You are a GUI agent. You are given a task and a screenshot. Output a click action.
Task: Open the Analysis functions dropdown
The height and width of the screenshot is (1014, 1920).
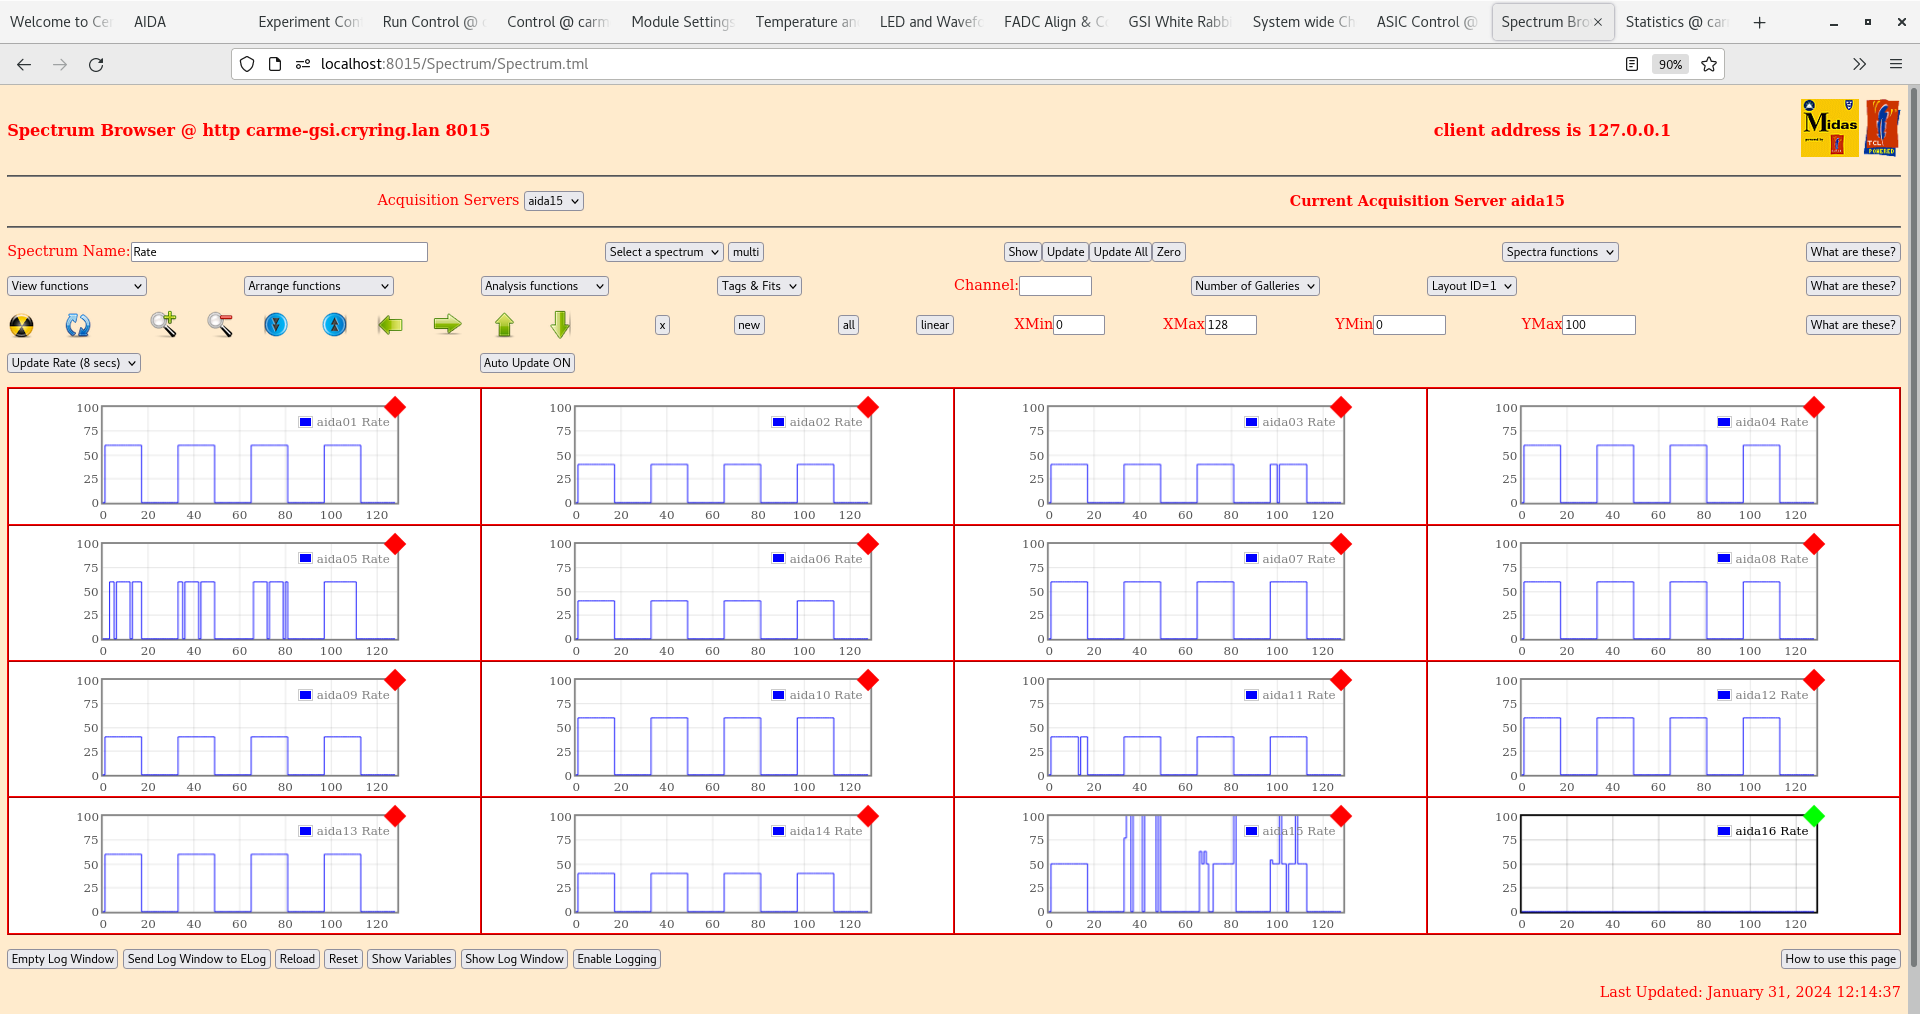(544, 286)
